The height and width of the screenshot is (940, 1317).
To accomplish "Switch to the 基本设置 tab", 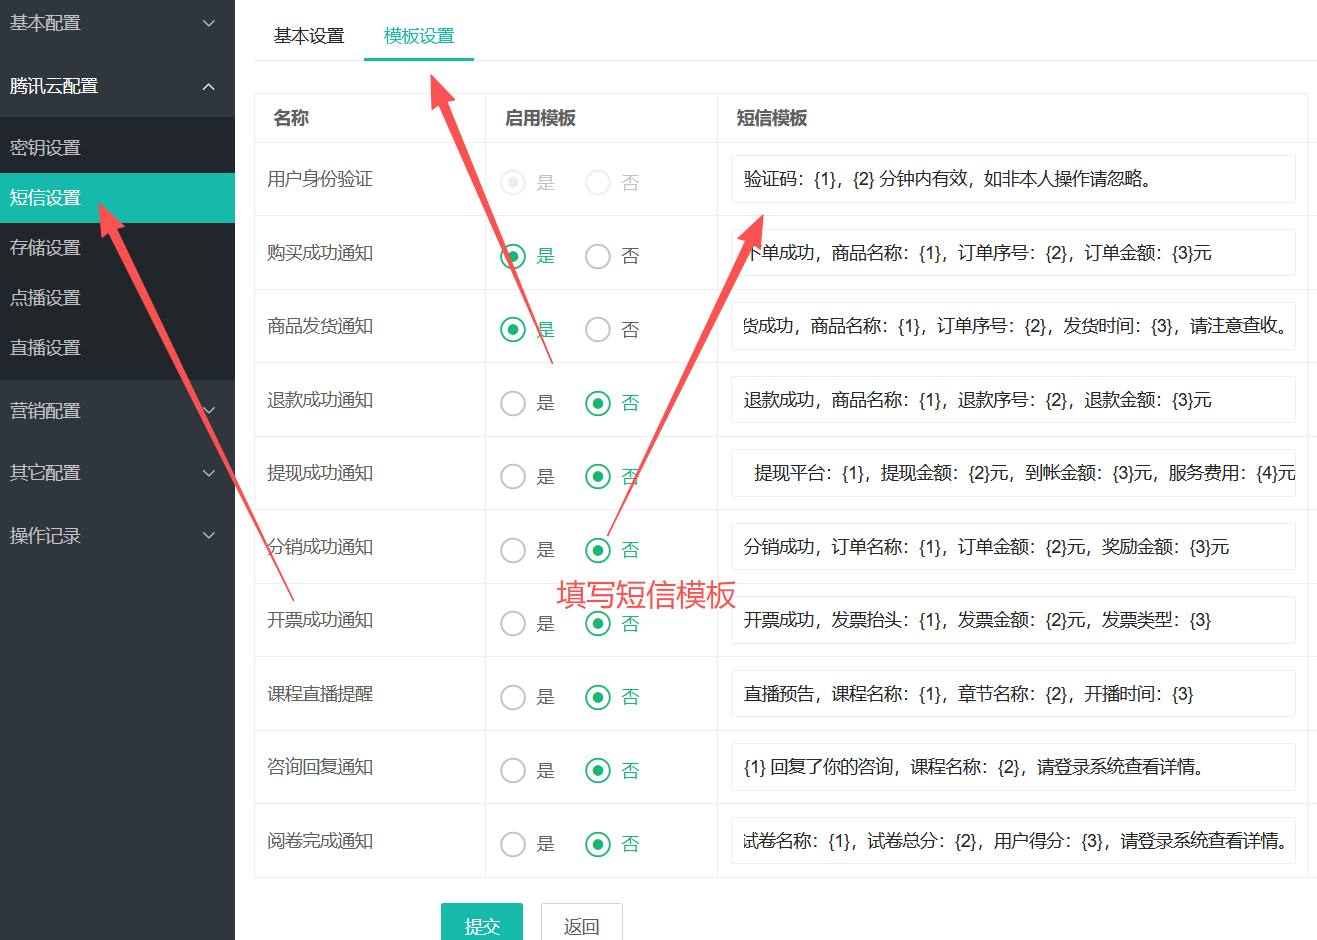I will 309,36.
